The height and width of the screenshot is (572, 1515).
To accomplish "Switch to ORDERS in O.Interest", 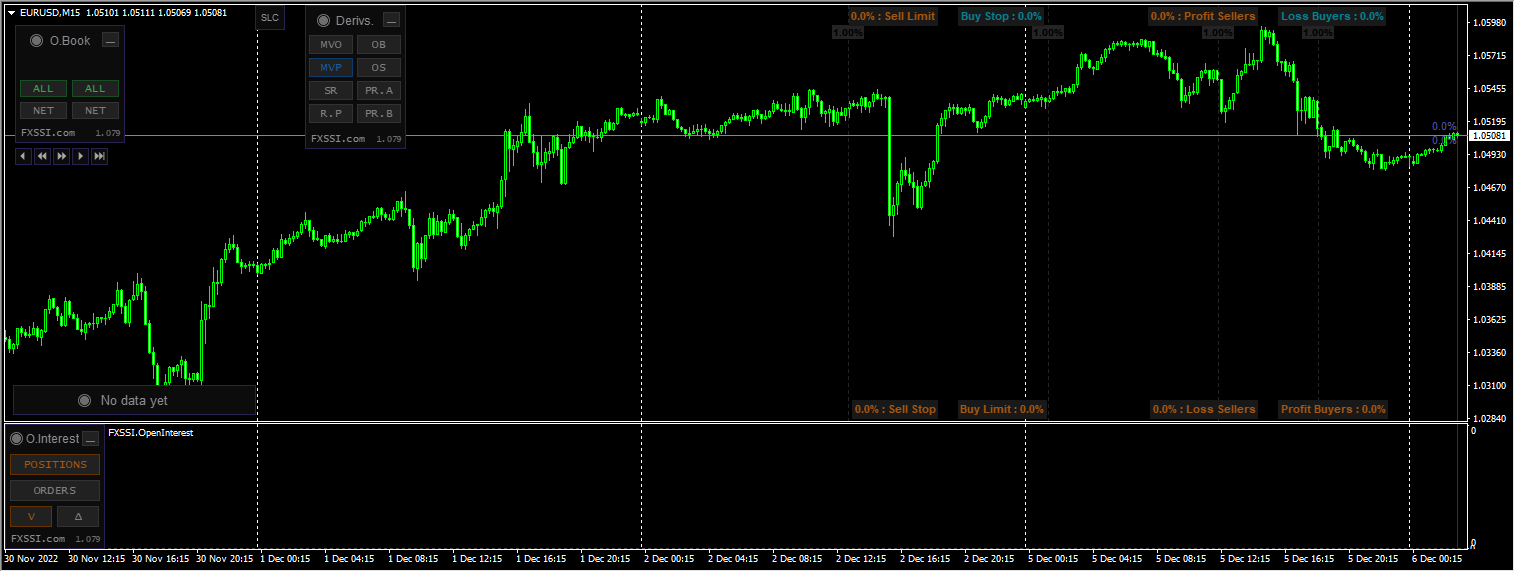I will point(55,491).
